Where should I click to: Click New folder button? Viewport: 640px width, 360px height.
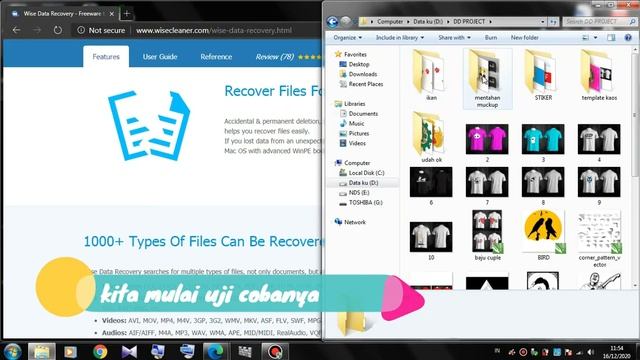tap(524, 38)
